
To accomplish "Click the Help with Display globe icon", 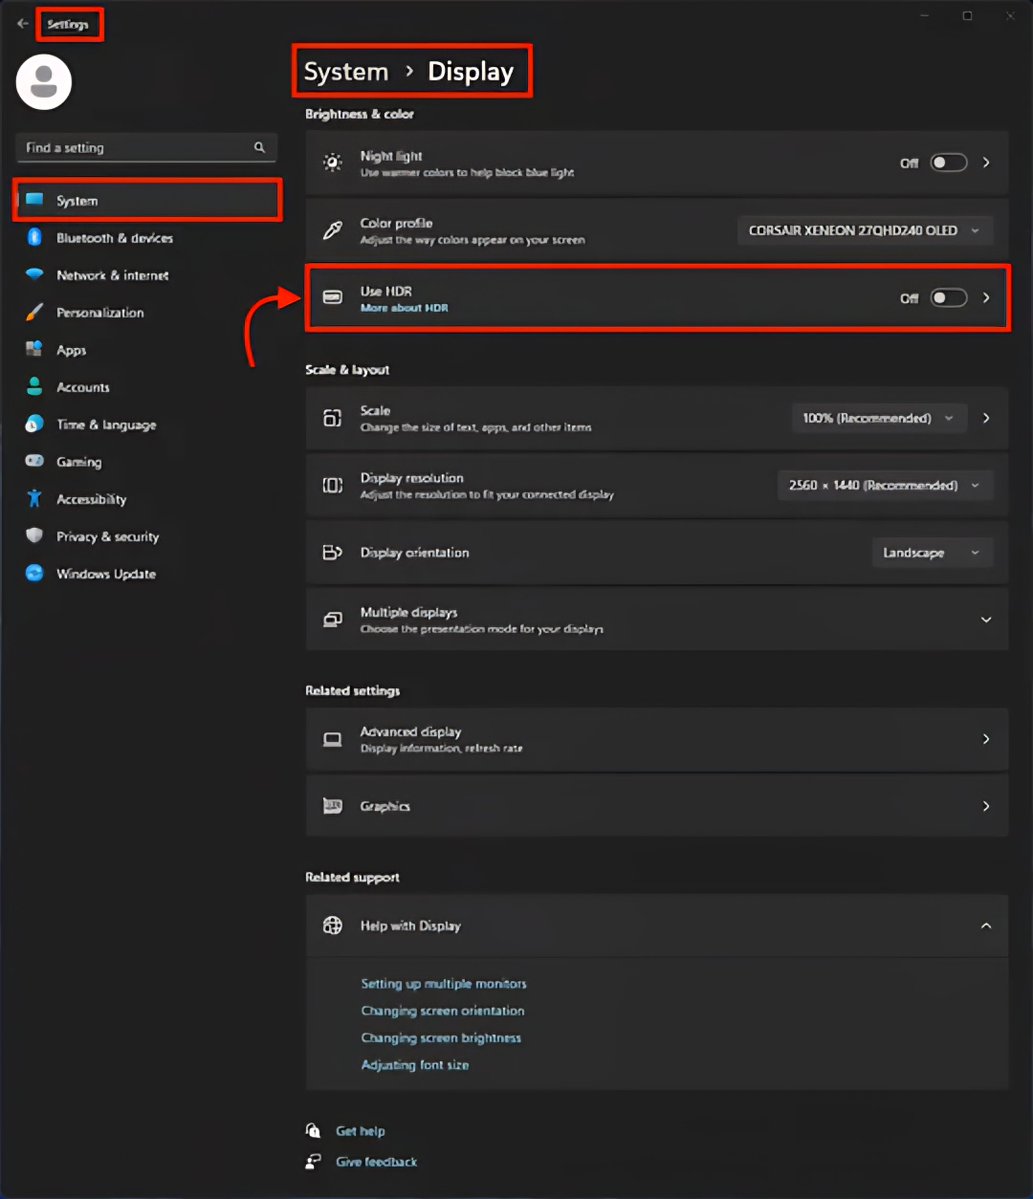I will pyautogui.click(x=332, y=925).
